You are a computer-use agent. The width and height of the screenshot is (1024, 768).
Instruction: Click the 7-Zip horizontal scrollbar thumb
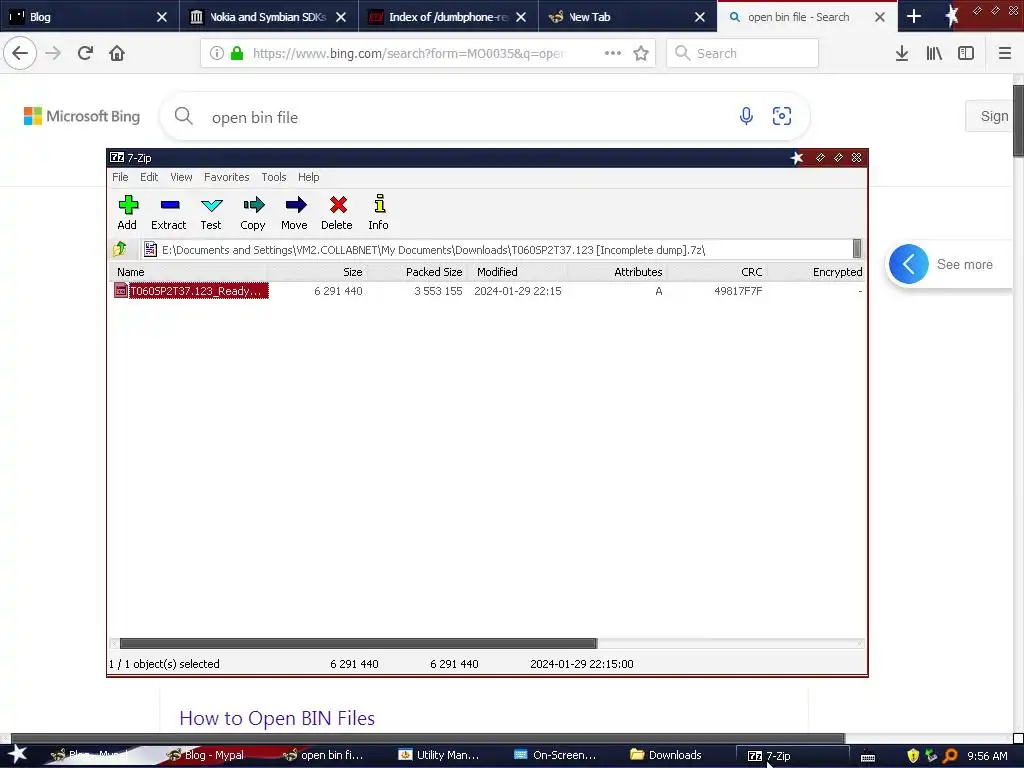tap(359, 643)
